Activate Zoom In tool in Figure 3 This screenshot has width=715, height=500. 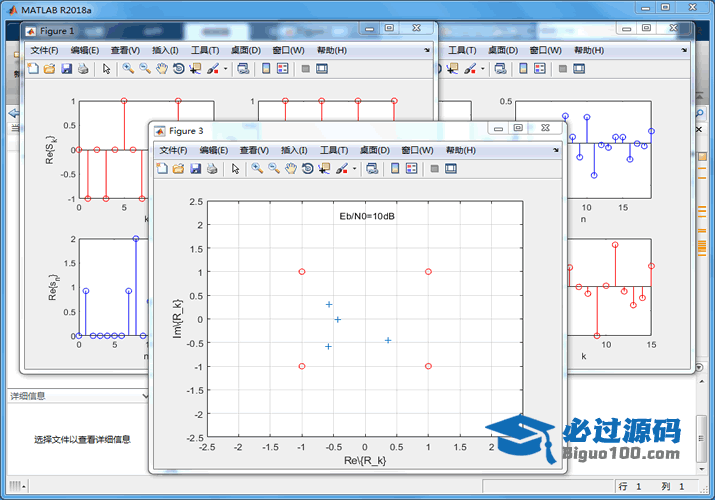coord(257,169)
